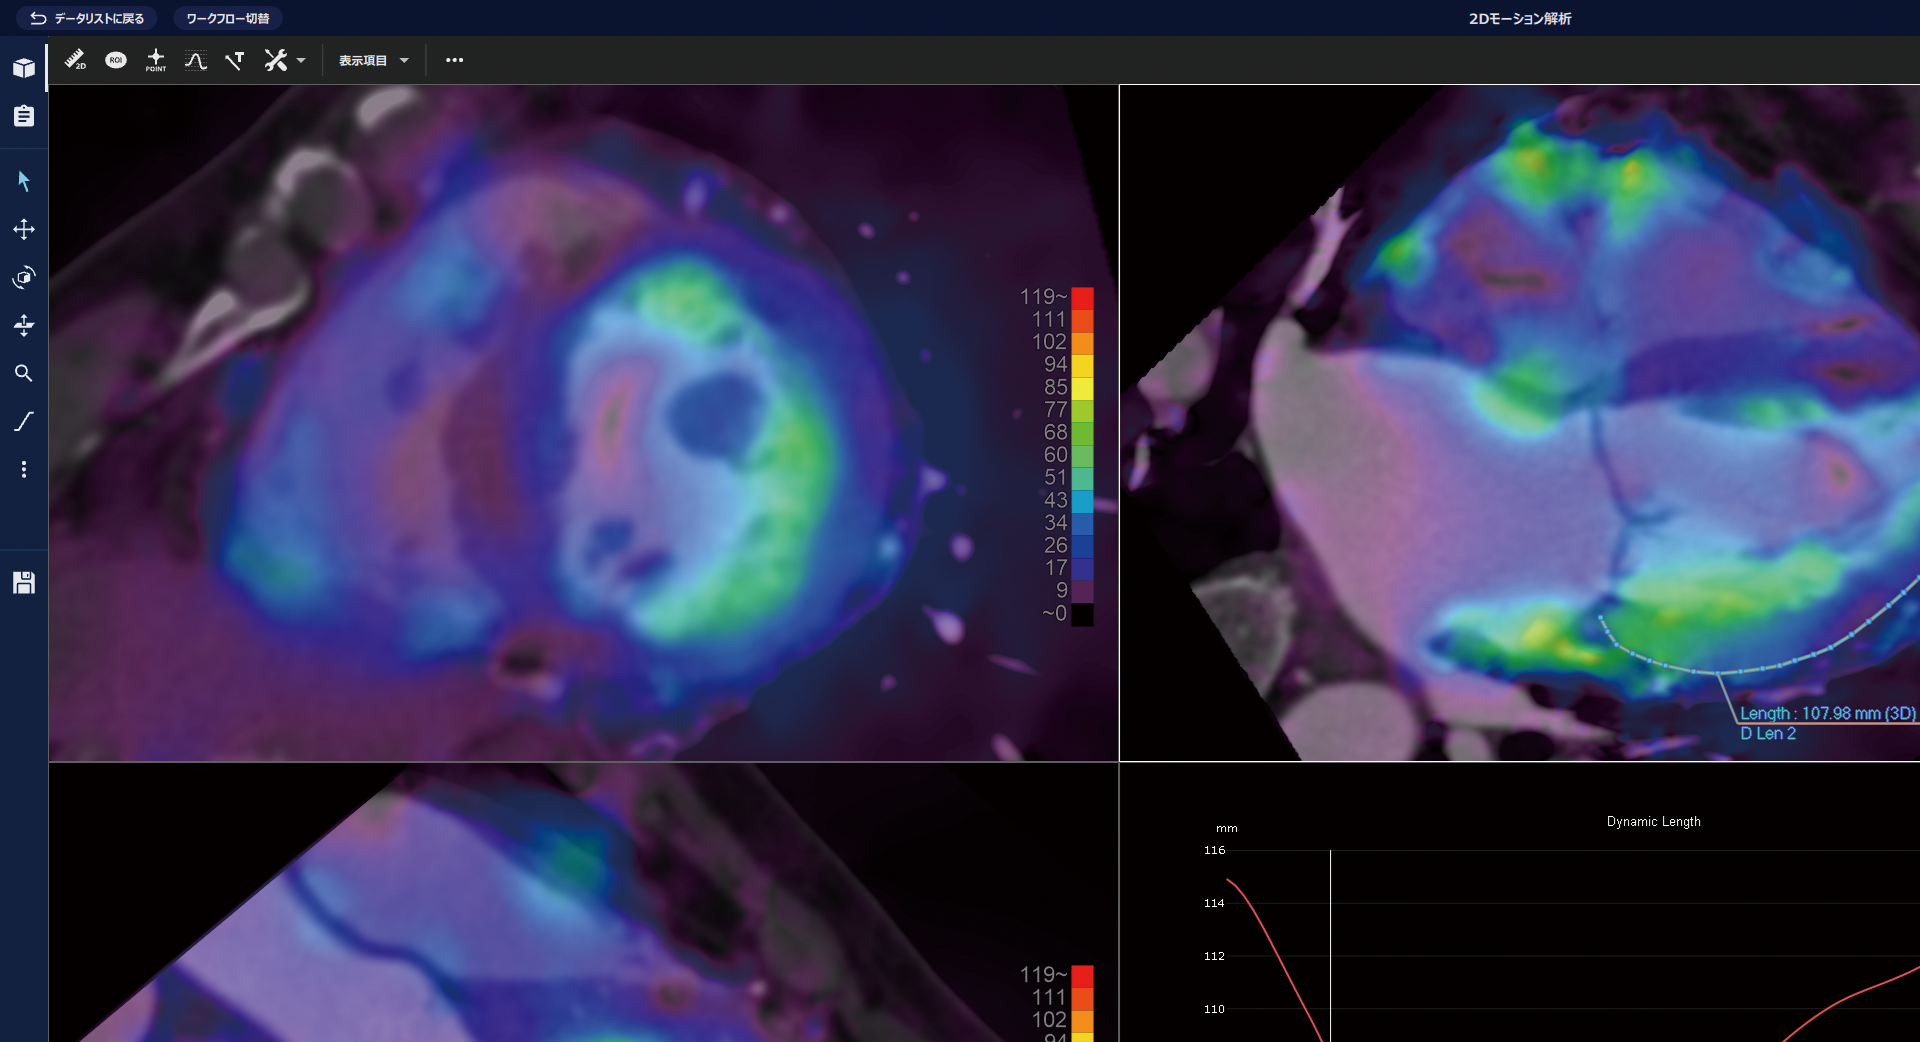The image size is (1920, 1042).
Task: Expand more sidebar tools via vertical dots
Action: point(24,469)
